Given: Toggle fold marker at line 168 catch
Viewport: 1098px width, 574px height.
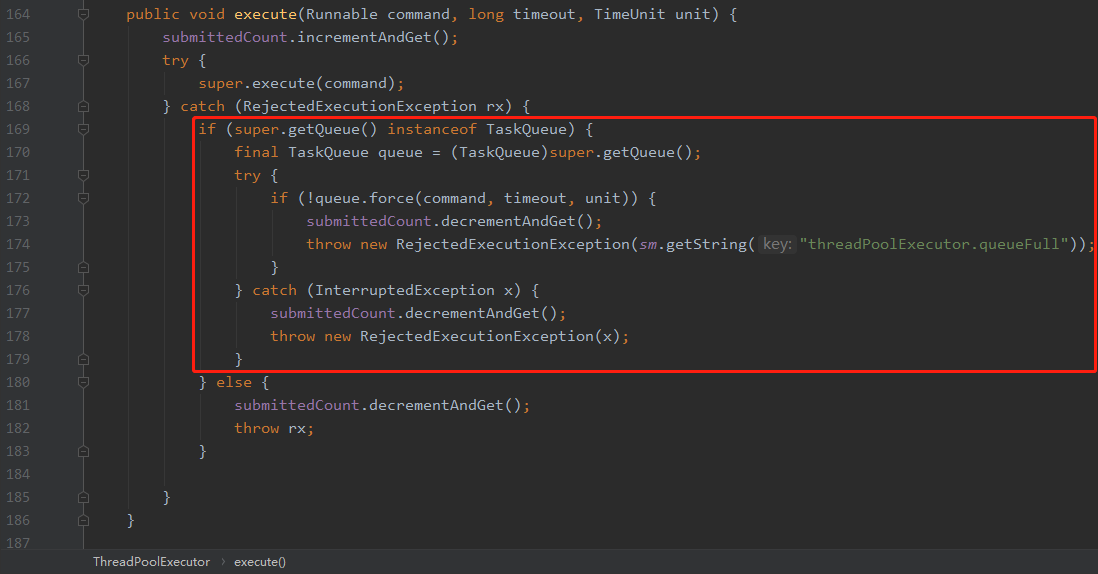Looking at the screenshot, I should coord(83,106).
